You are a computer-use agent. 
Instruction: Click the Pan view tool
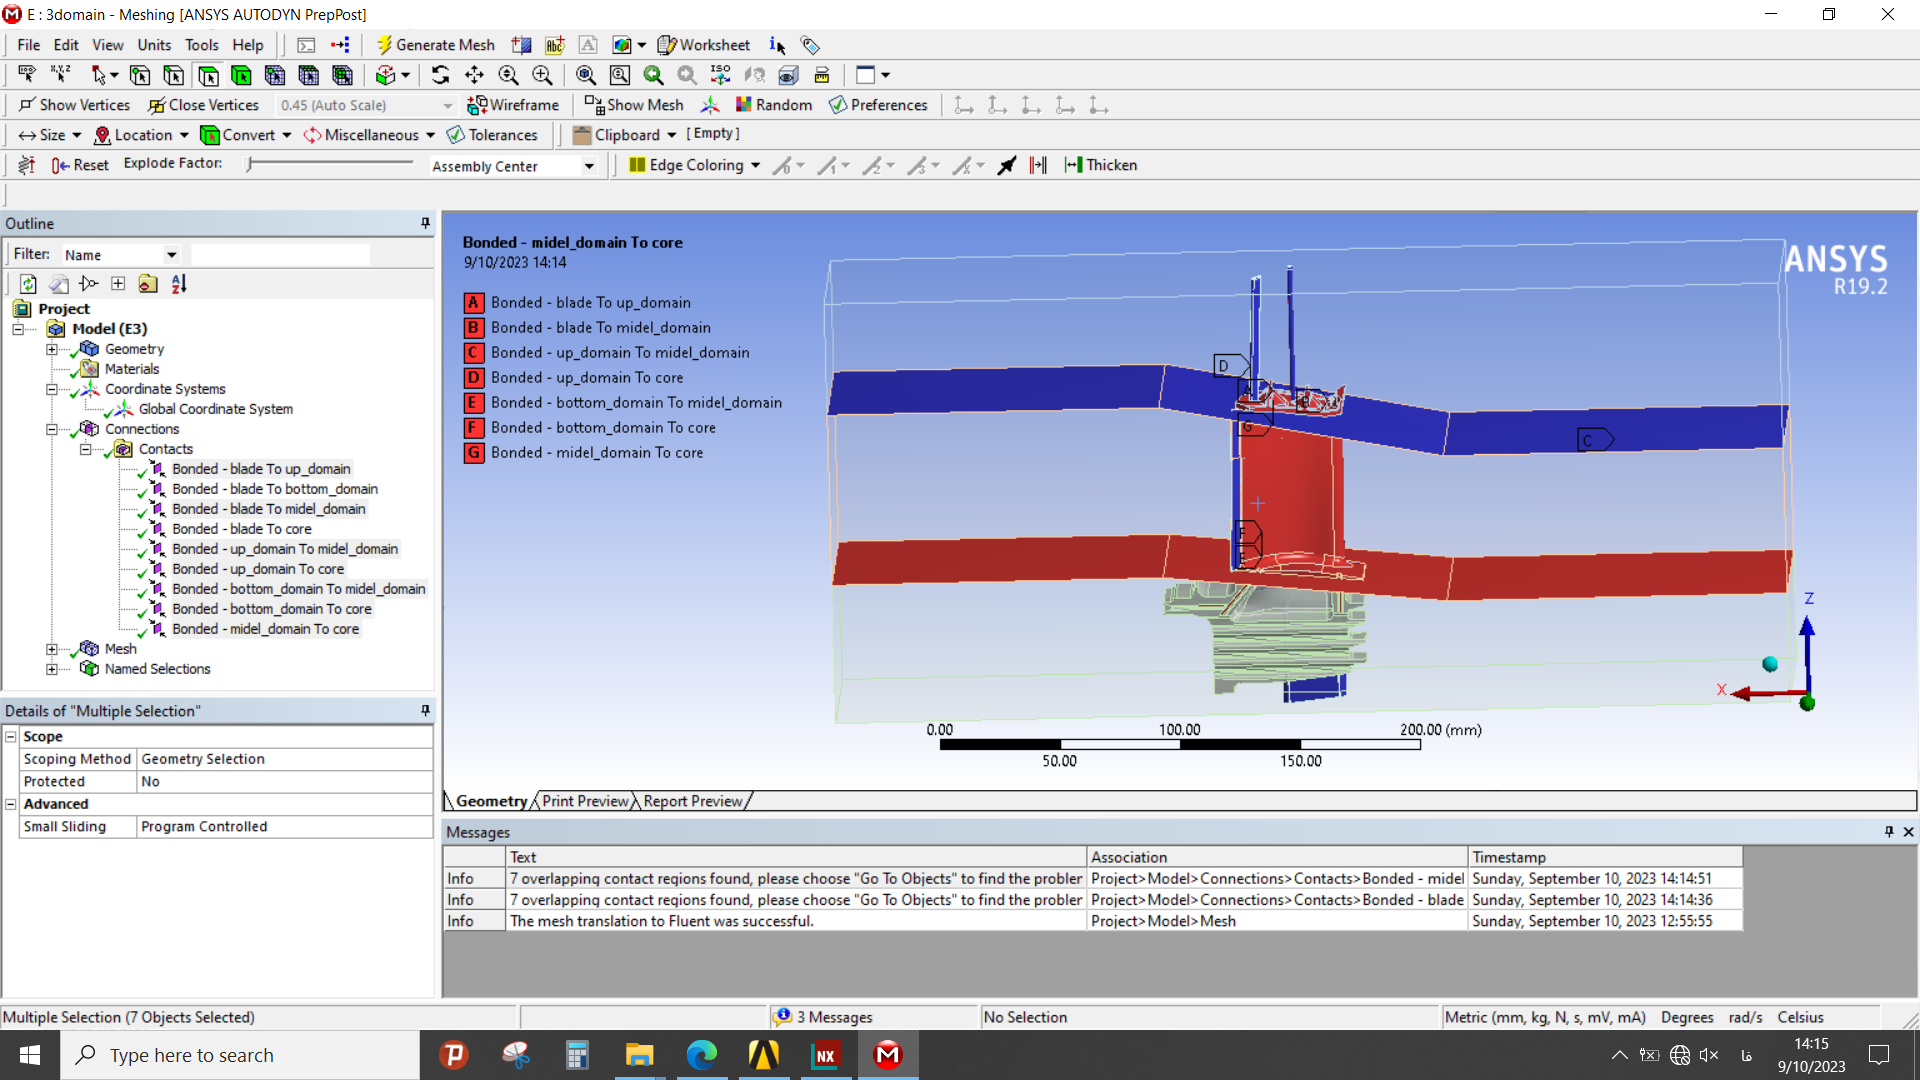(474, 75)
